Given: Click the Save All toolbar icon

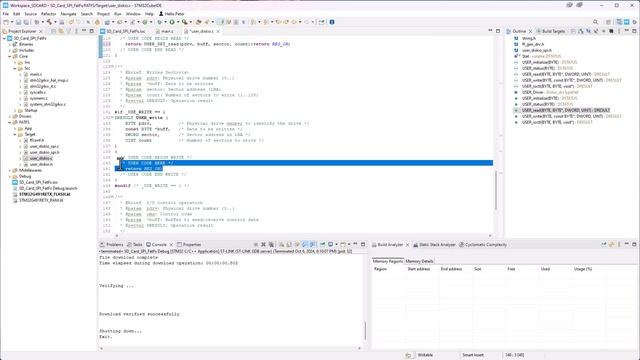Looking at the screenshot, I should pos(26,22).
